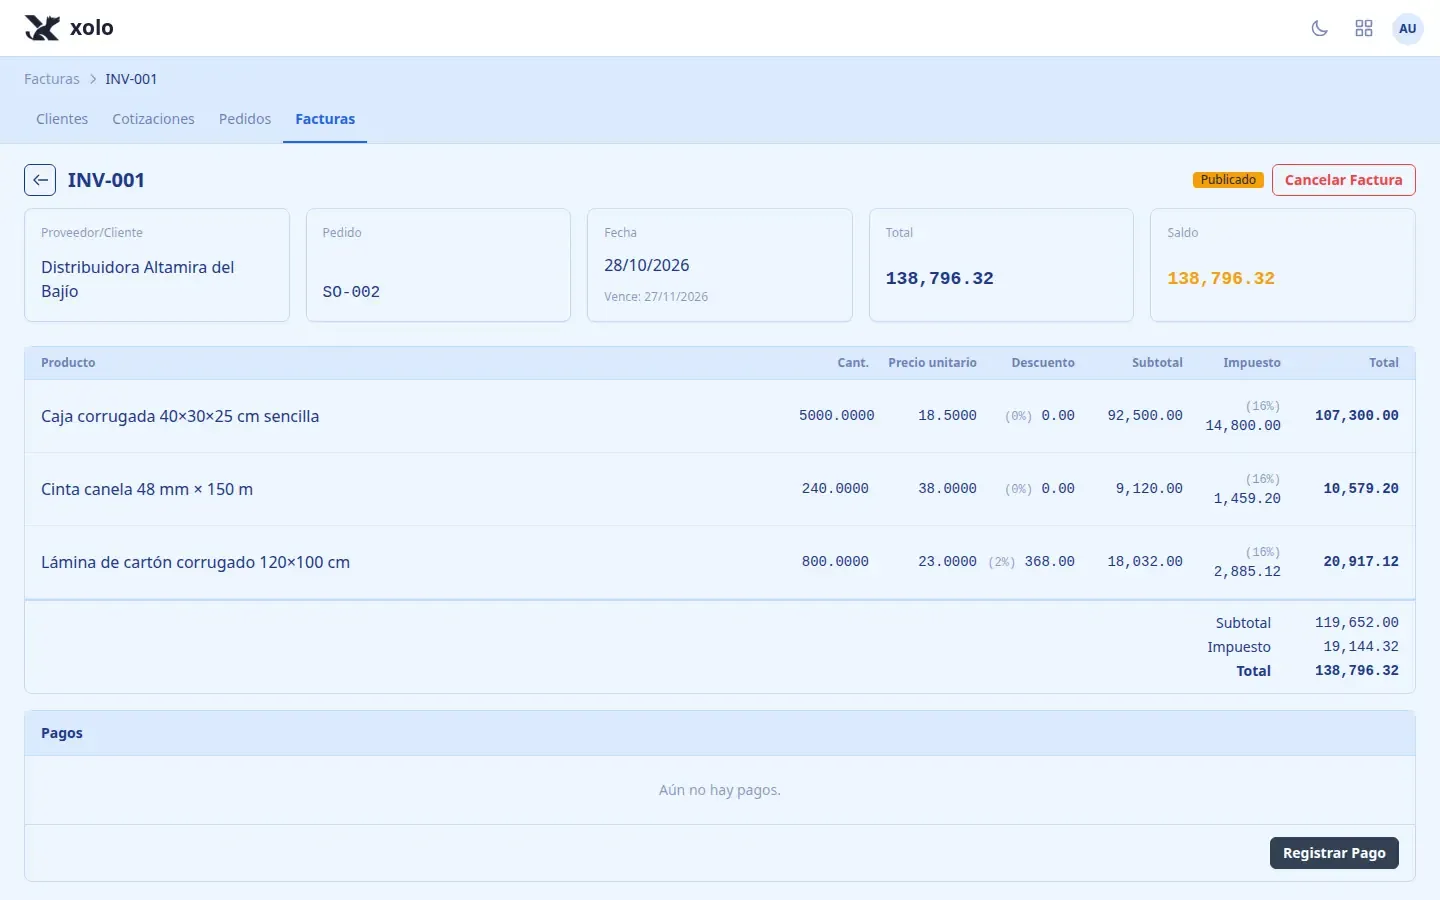Switch to the Cotizaciones tab
Image resolution: width=1440 pixels, height=900 pixels.
(154, 119)
